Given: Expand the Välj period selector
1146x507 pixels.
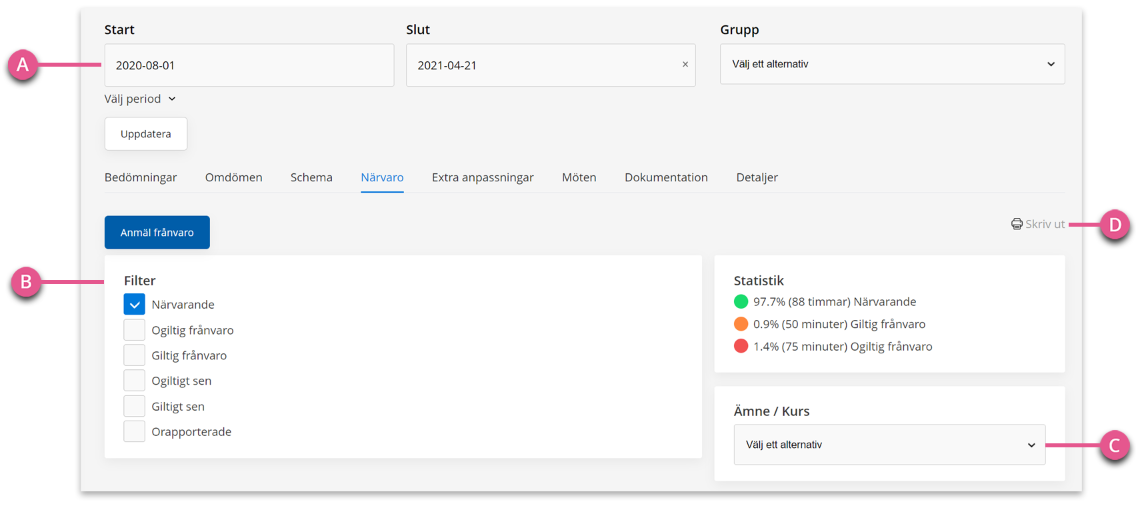Looking at the screenshot, I should [x=140, y=99].
